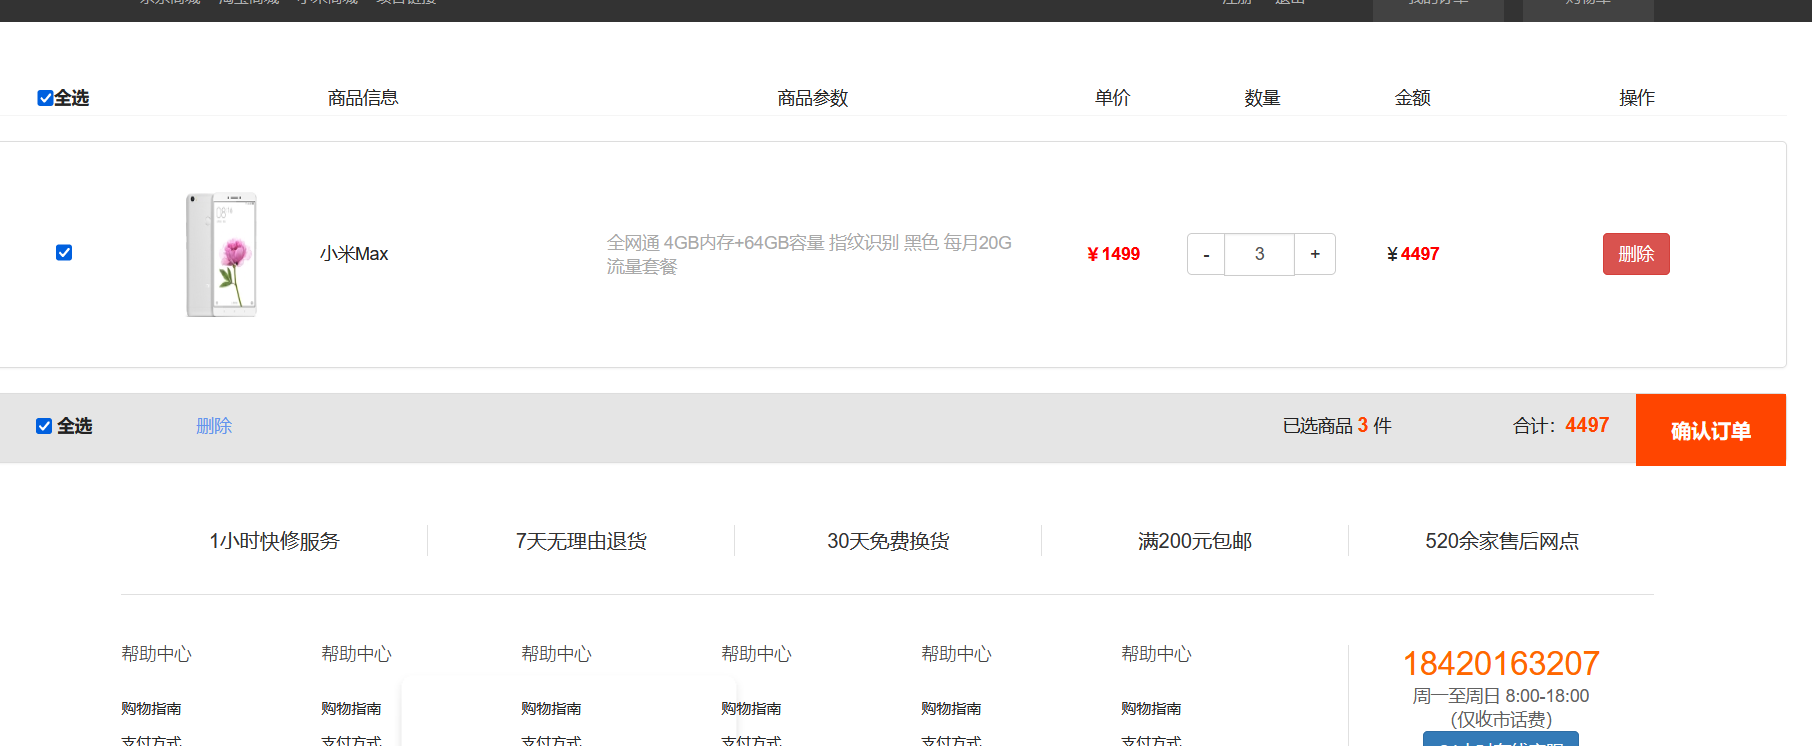The width and height of the screenshot is (1812, 746).
Task: Click the 单价 column header
Action: click(x=1113, y=98)
